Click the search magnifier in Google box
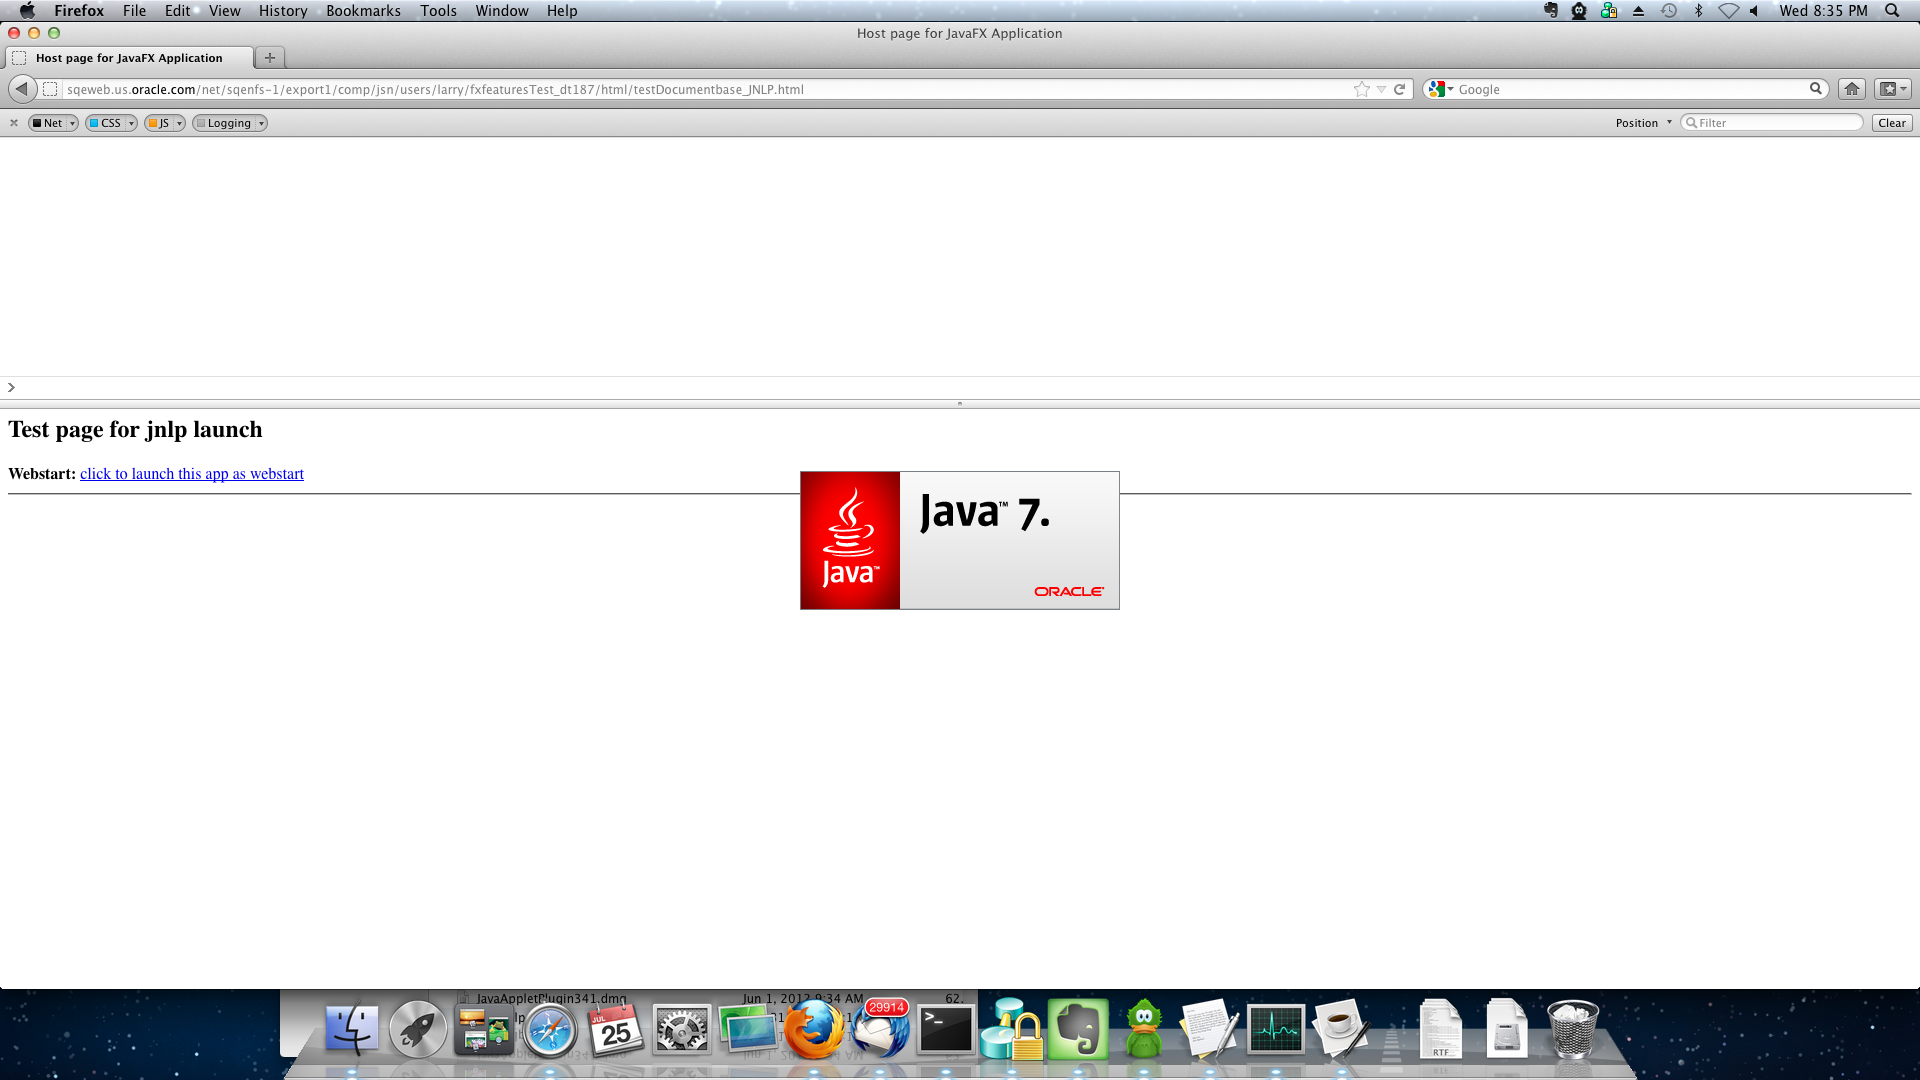1920x1080 pixels. click(1815, 89)
